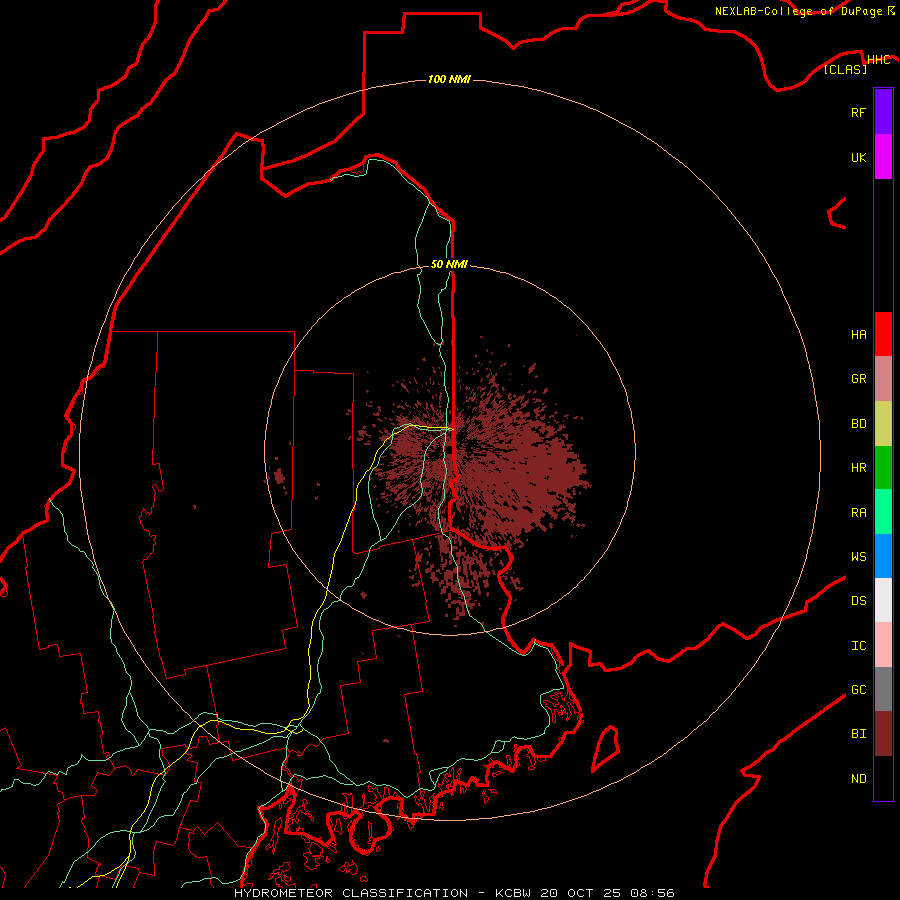900x900 pixels.
Task: Click the RF purple legend swatch
Action: [x=883, y=112]
